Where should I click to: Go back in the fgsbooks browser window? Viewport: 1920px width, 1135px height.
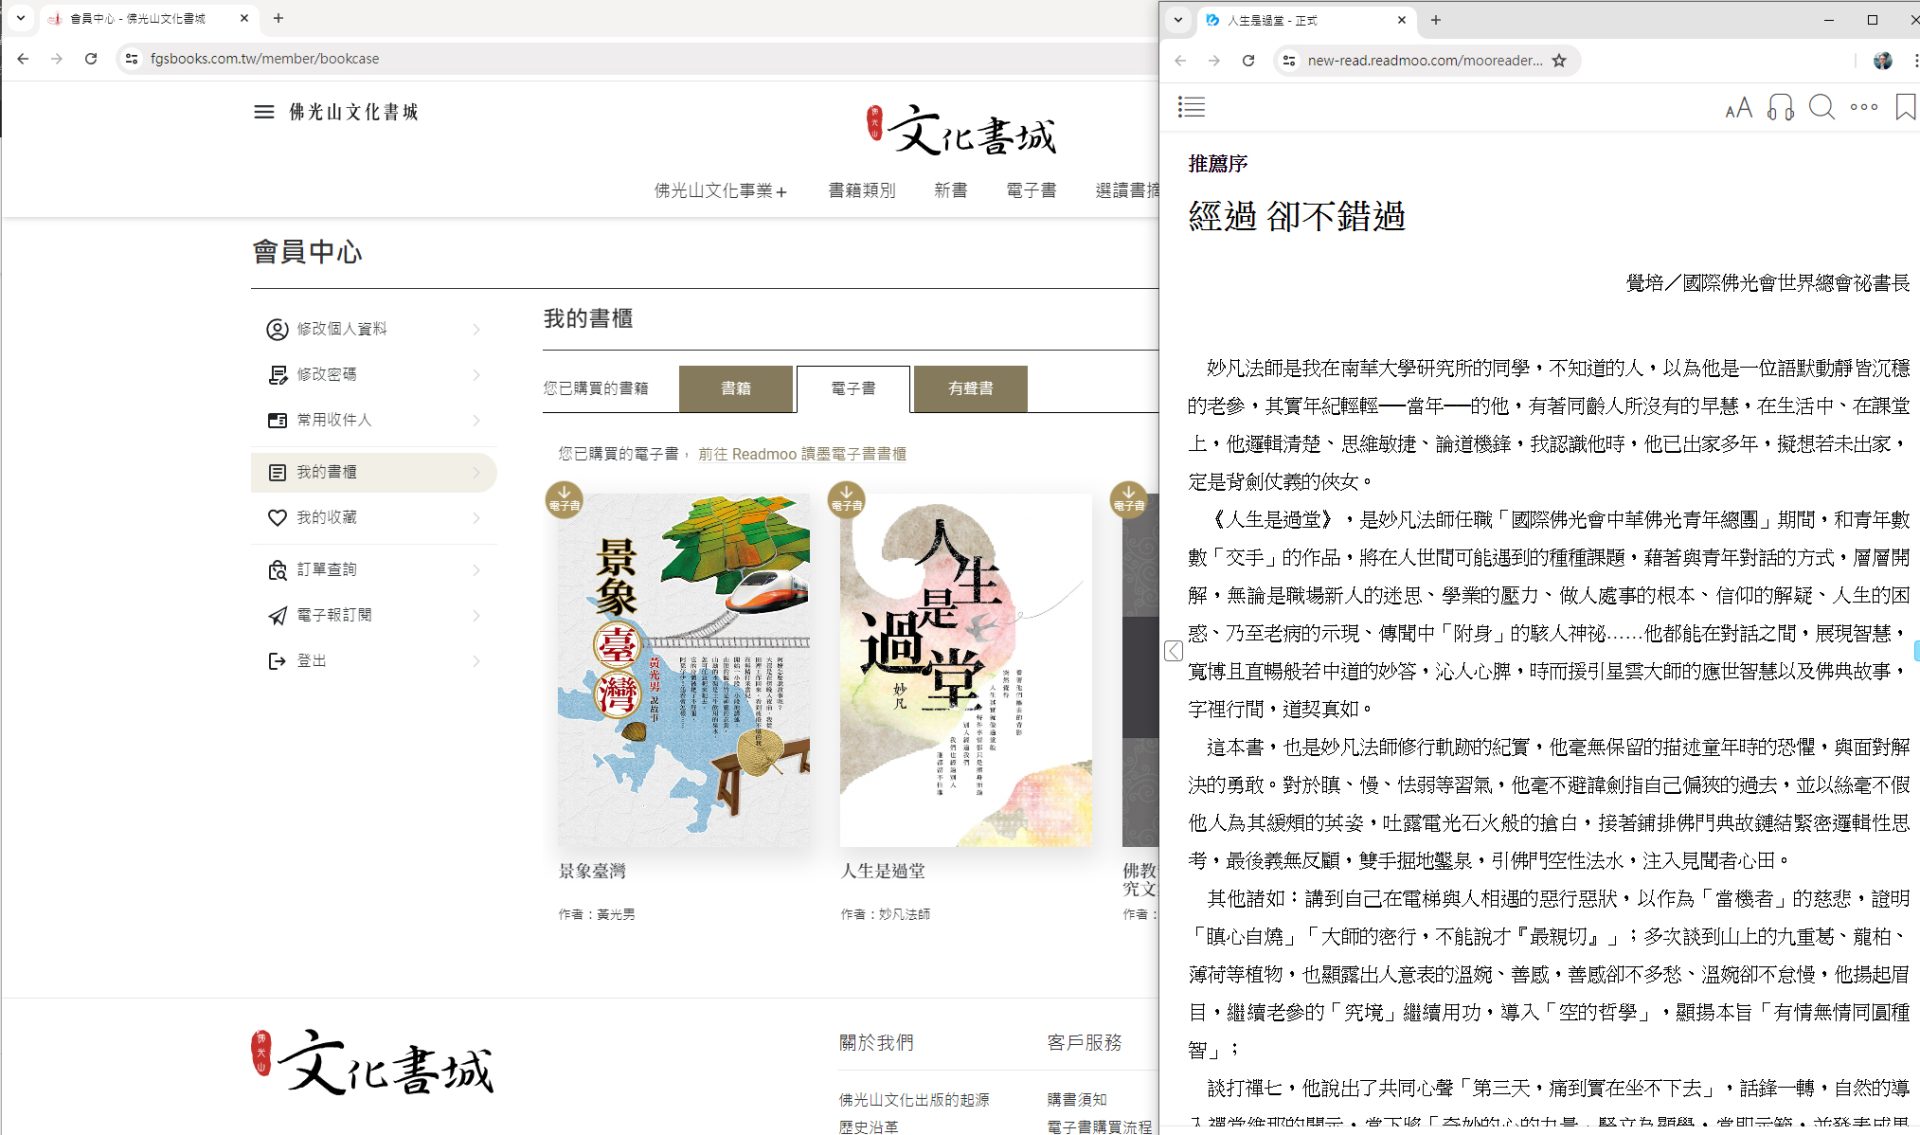pyautogui.click(x=23, y=59)
